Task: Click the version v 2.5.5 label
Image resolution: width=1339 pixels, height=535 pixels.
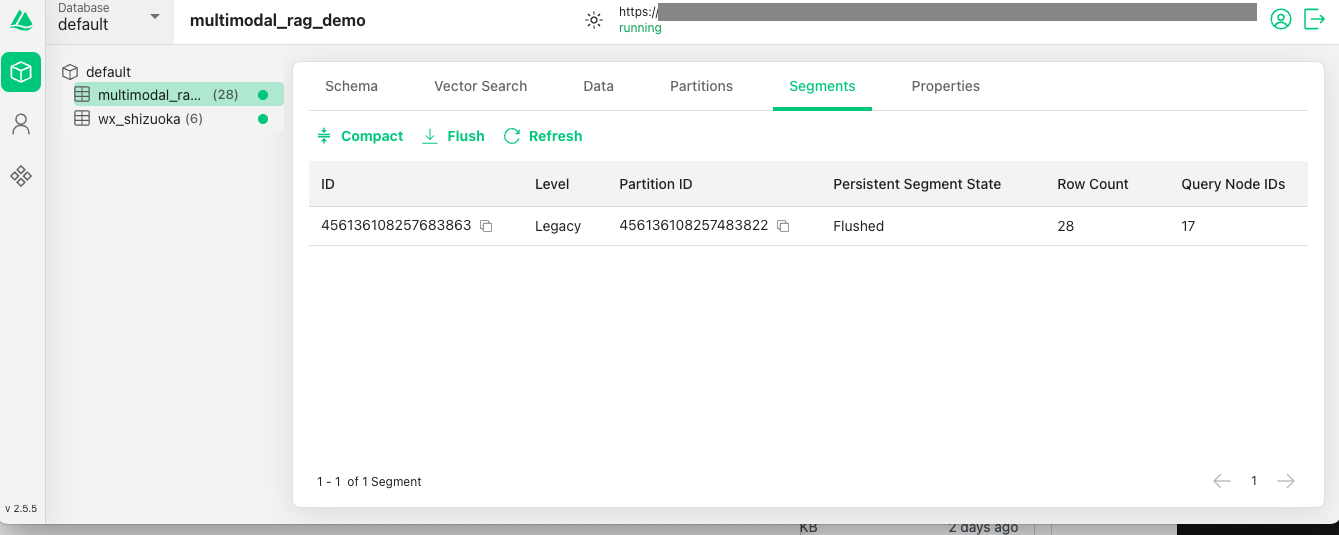Action: pos(21,508)
